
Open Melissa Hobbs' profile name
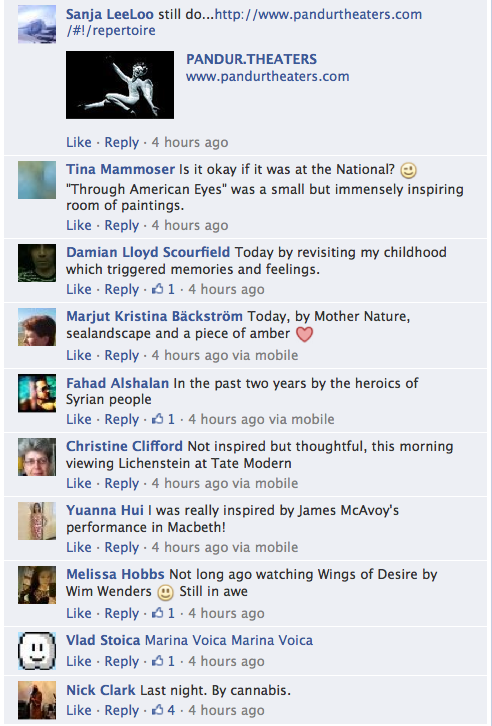coord(115,574)
